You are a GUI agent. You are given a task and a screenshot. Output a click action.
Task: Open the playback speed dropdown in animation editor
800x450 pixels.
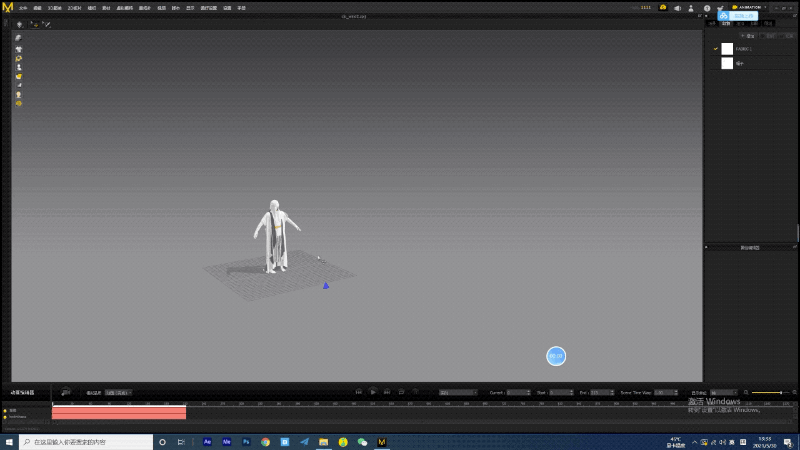(x=118, y=393)
